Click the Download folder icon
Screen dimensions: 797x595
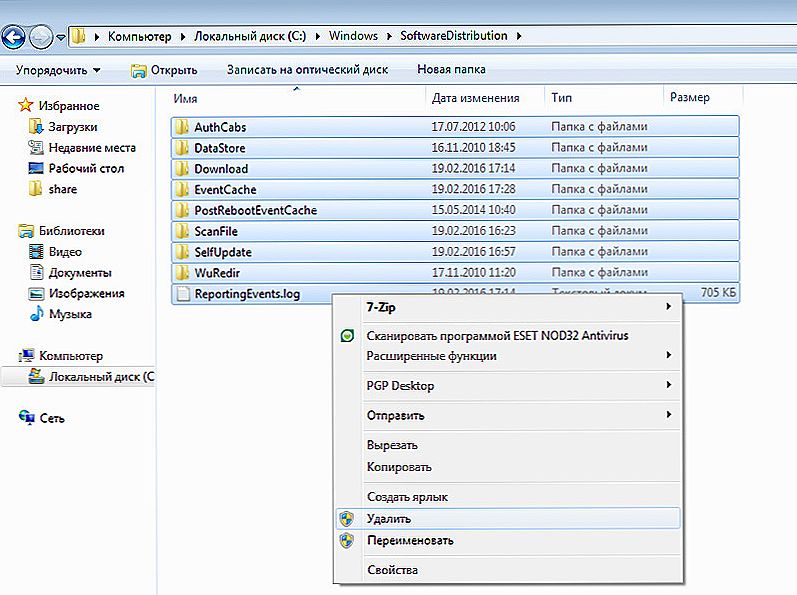pyautogui.click(x=182, y=168)
